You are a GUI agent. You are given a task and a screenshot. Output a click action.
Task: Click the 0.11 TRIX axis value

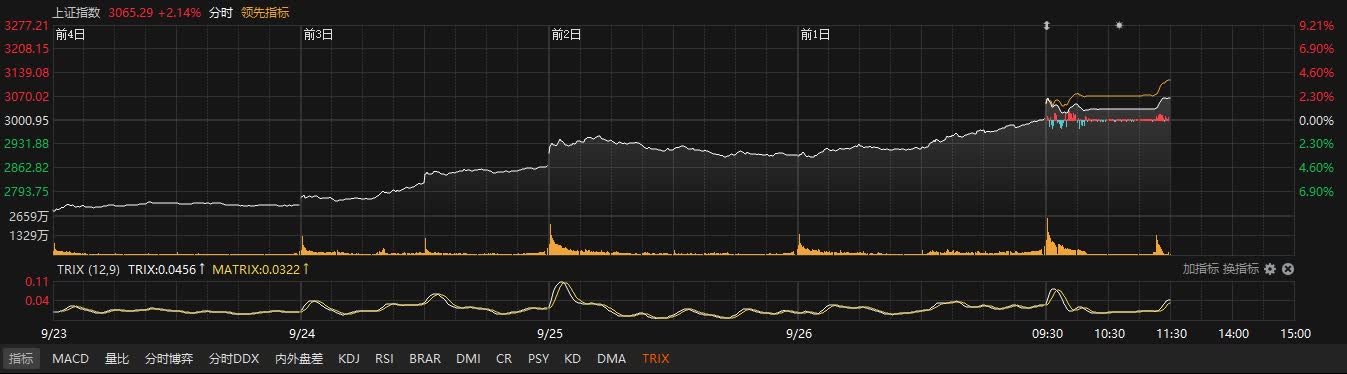click(37, 282)
